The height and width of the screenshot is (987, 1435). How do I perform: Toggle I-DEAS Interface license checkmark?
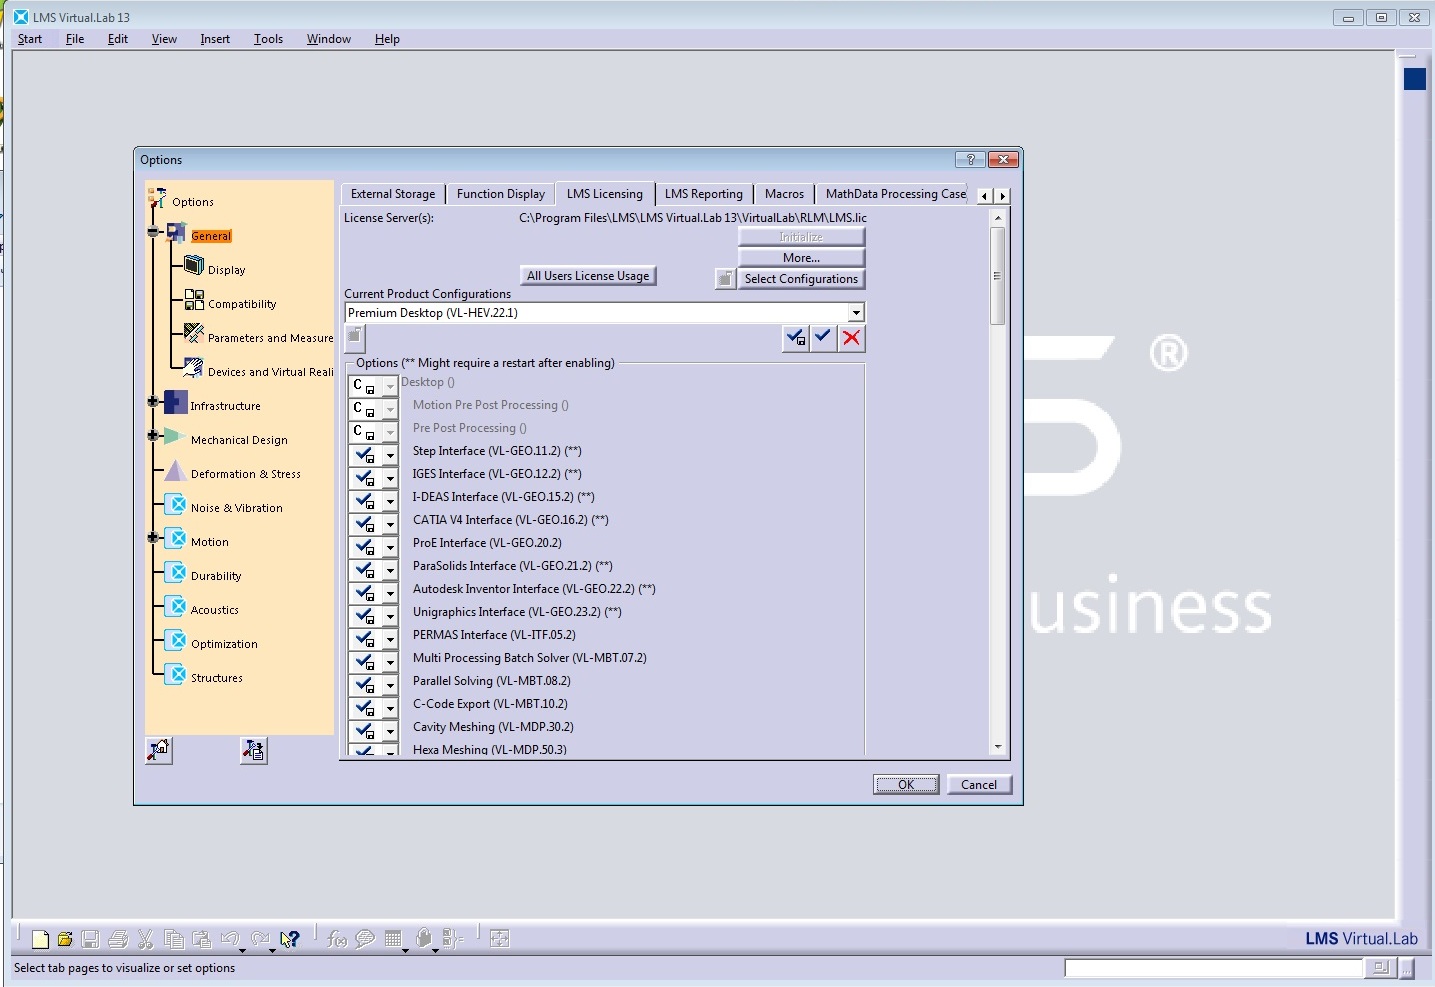(365, 500)
